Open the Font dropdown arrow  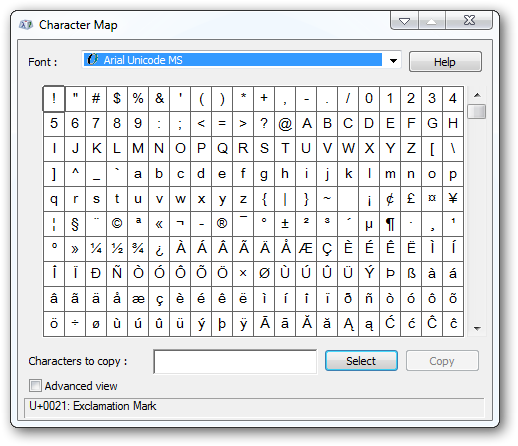(x=393, y=61)
